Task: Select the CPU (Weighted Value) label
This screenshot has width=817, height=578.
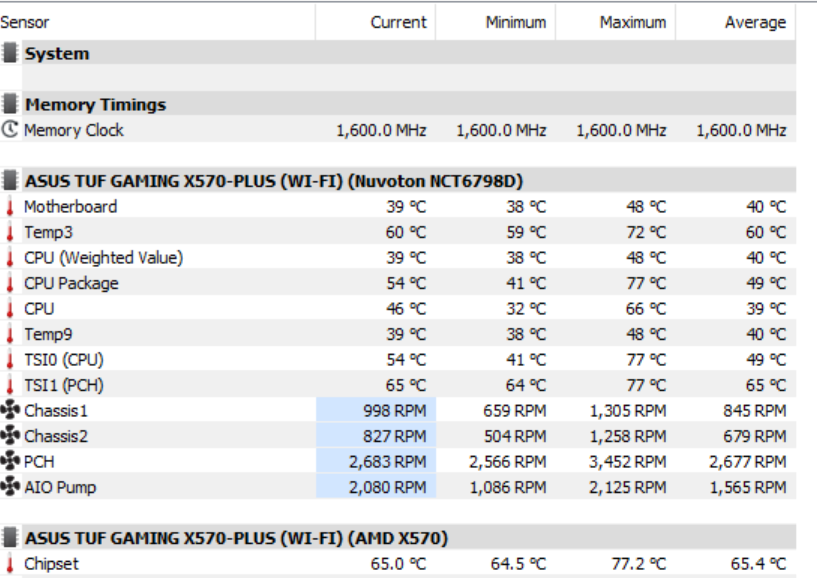Action: click(104, 258)
